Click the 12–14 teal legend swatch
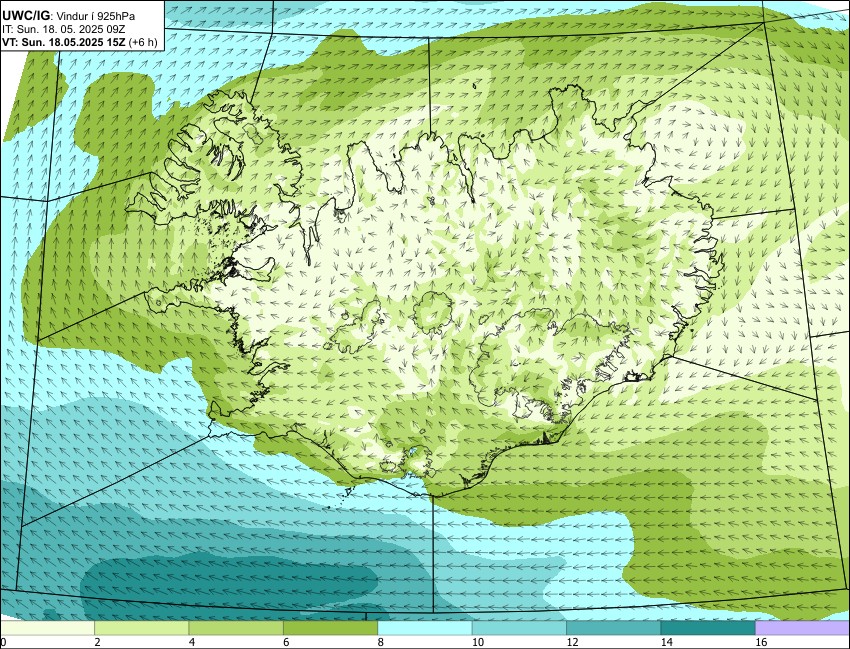Viewport: 850px width, 649px height. (614, 628)
